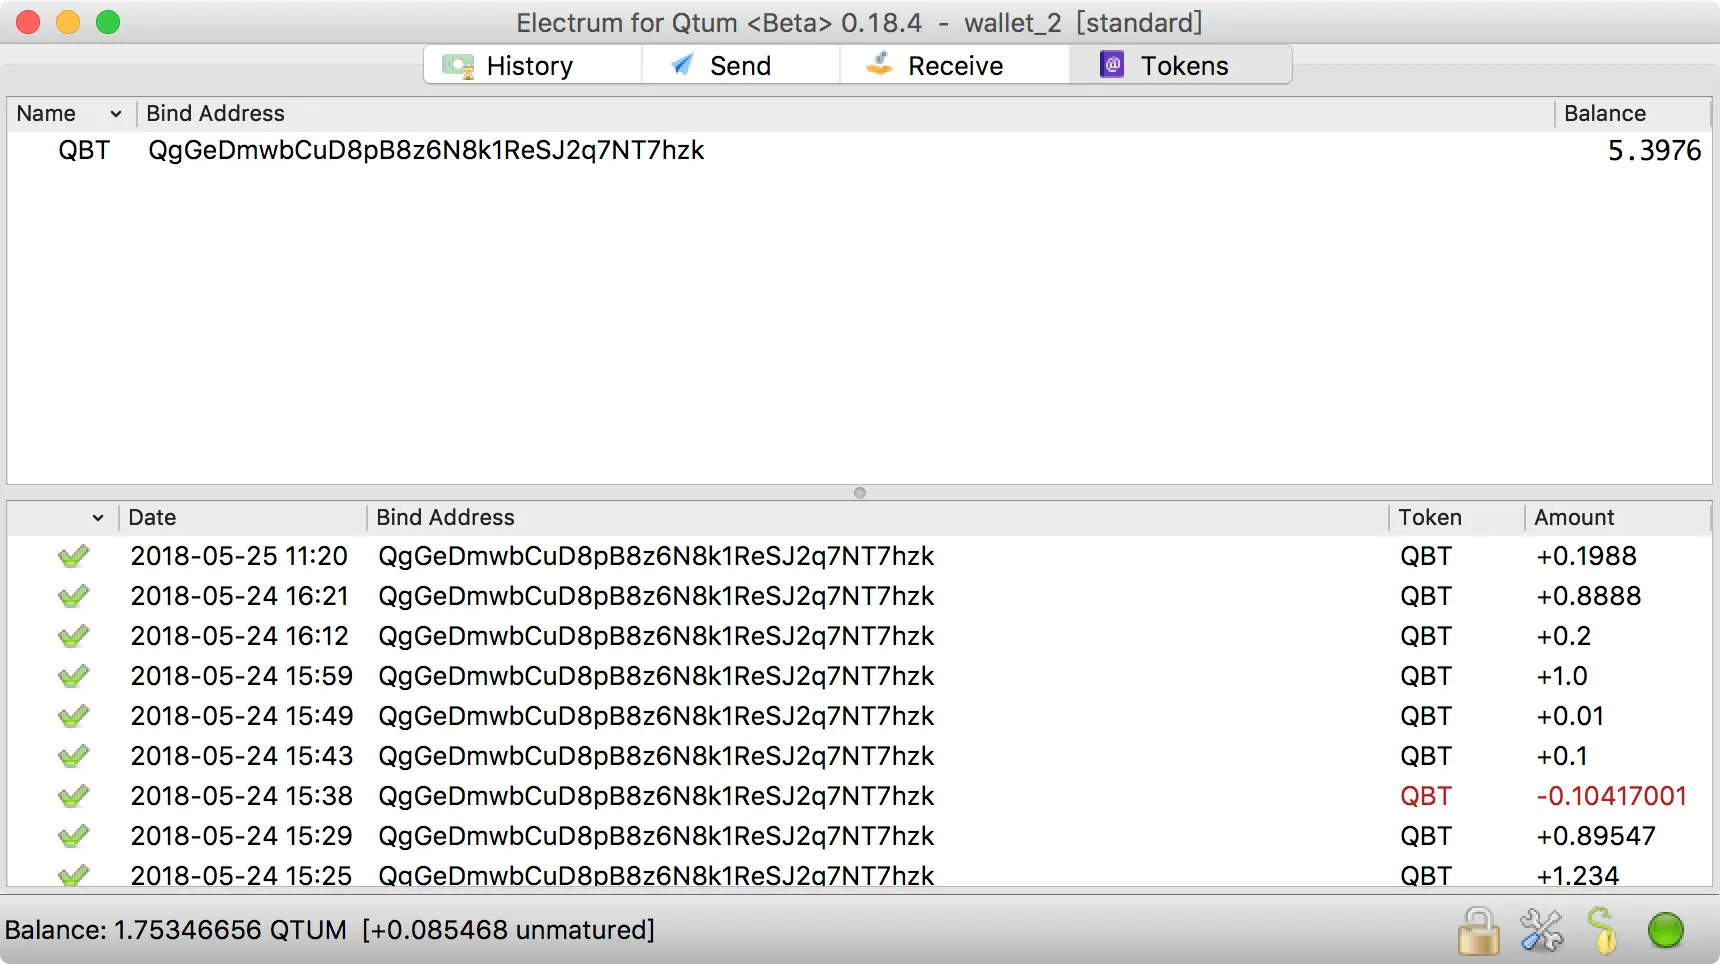Minimize the Electrum window

[x=68, y=22]
